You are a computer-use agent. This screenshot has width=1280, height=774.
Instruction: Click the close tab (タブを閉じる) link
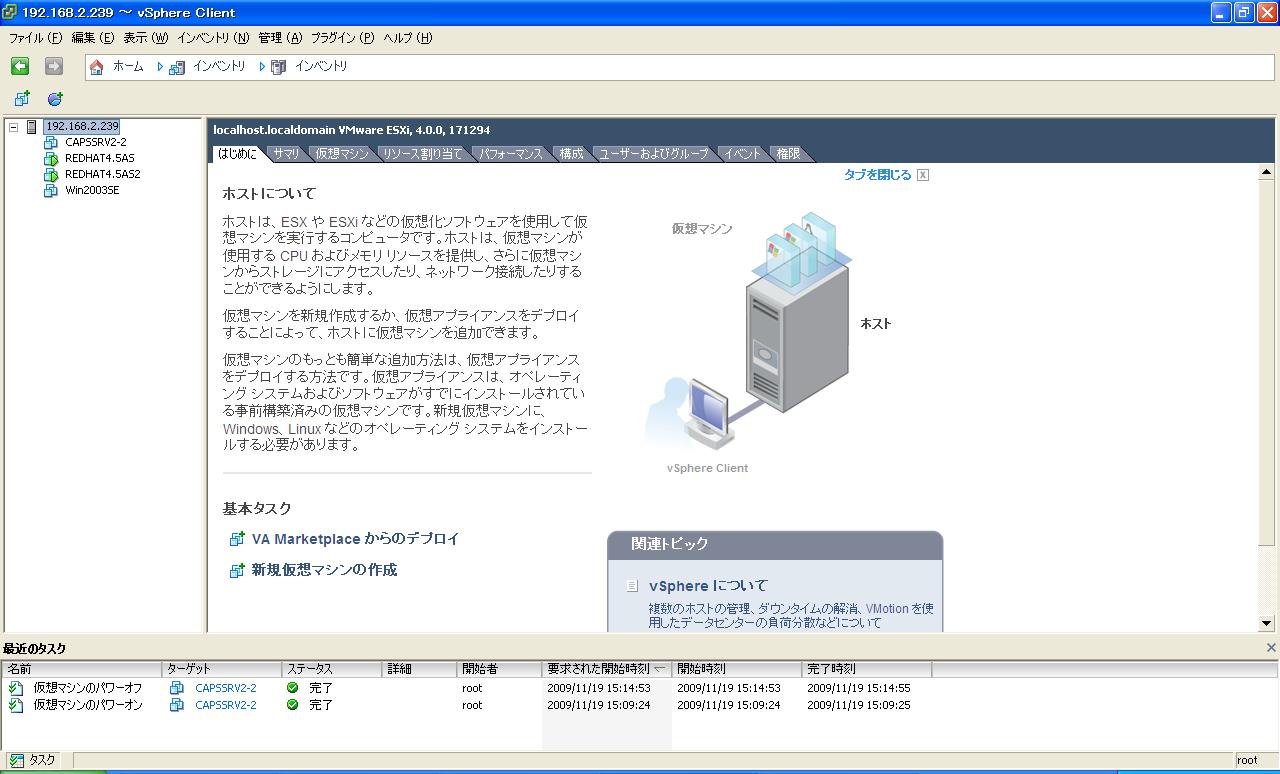[877, 175]
